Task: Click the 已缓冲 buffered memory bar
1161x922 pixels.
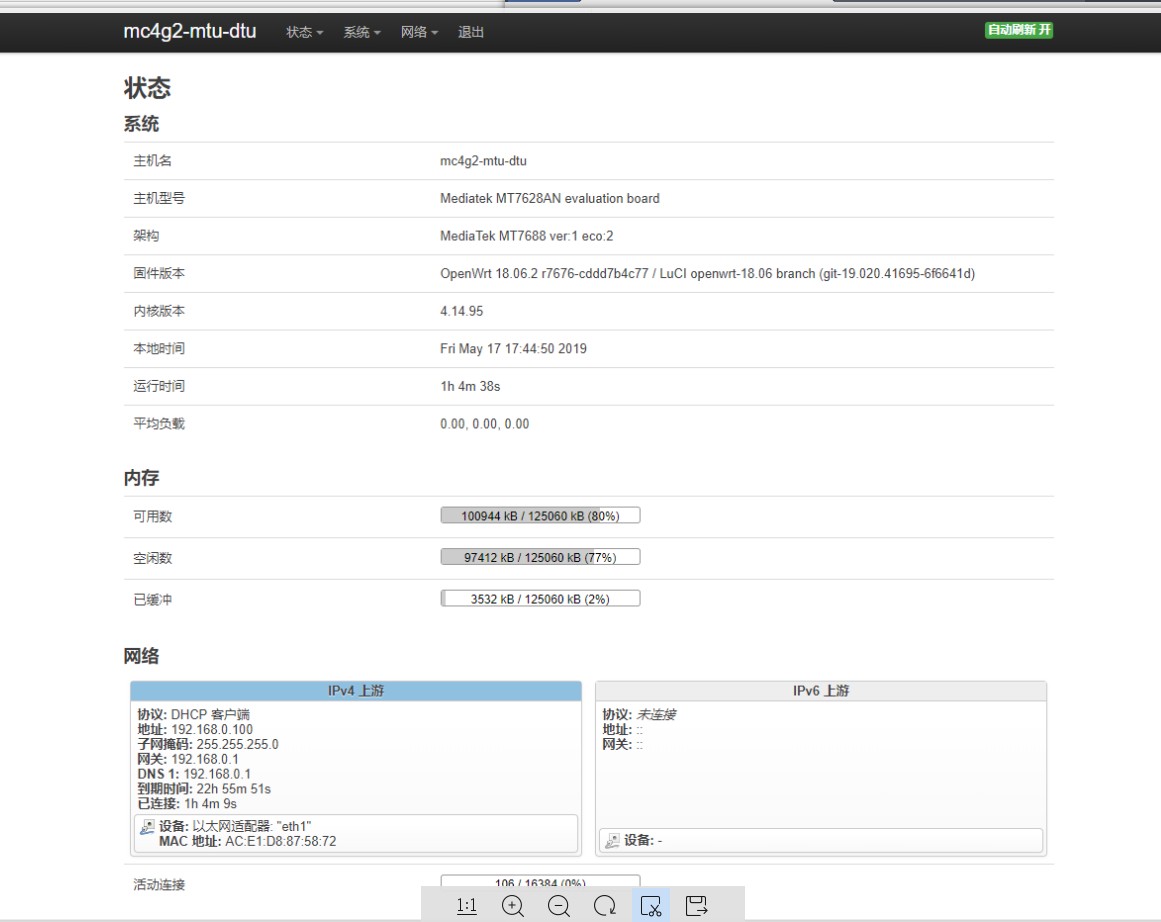Action: pos(540,599)
